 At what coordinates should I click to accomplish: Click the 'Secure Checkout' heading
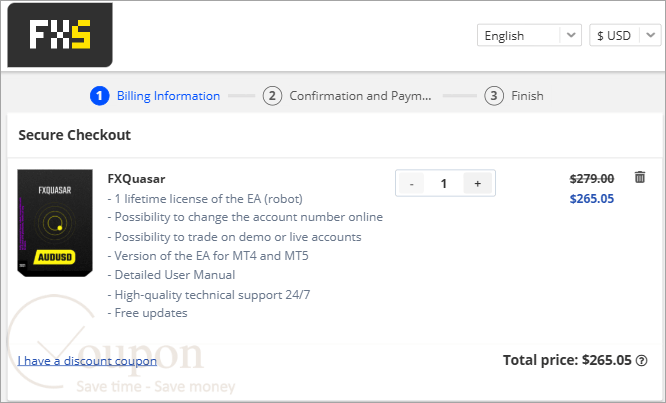coord(74,135)
